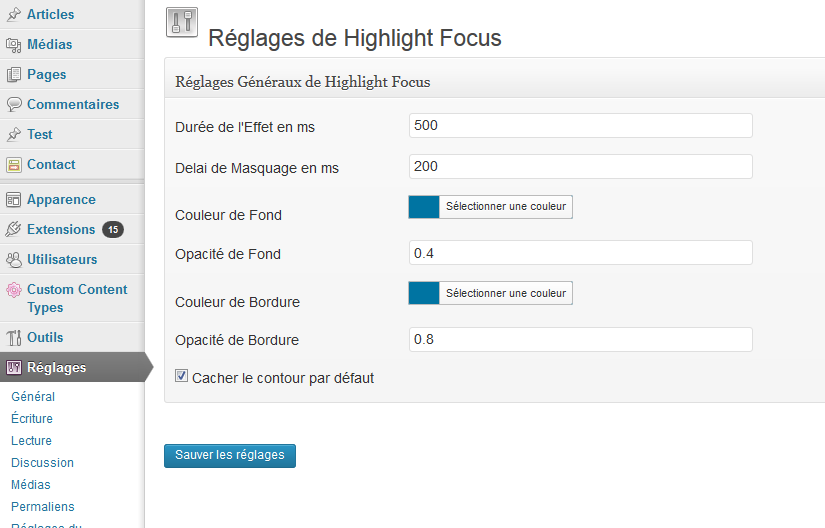Click the Apparence layout icon
Screen dimensions: 825x528
pyautogui.click(x=14, y=200)
